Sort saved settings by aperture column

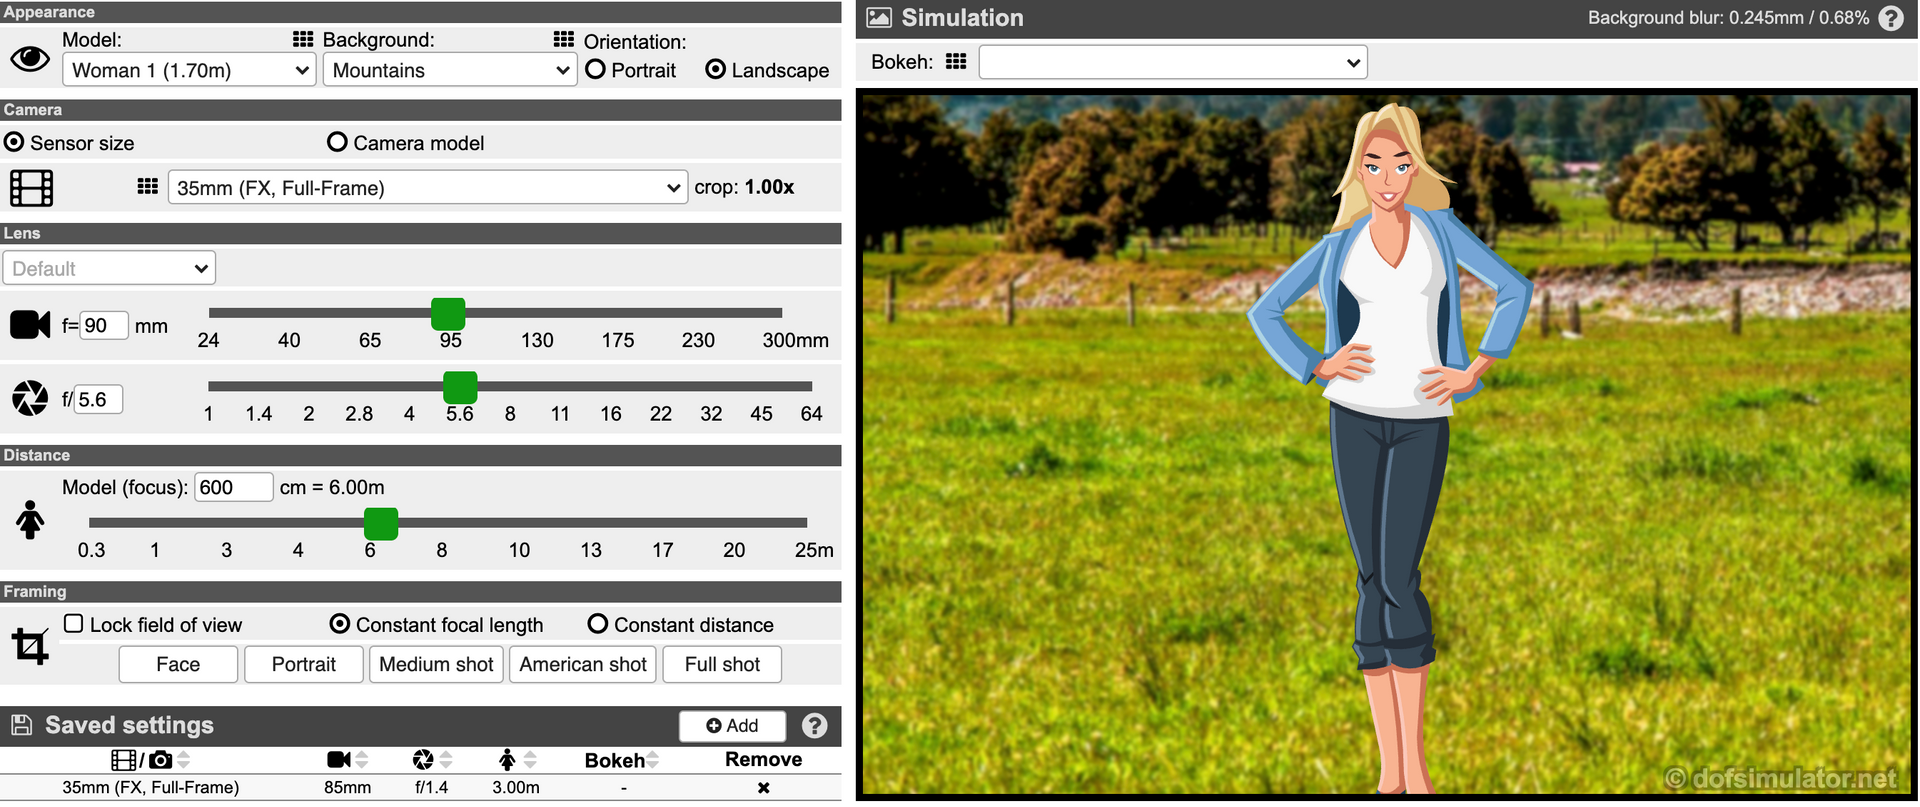(x=446, y=760)
